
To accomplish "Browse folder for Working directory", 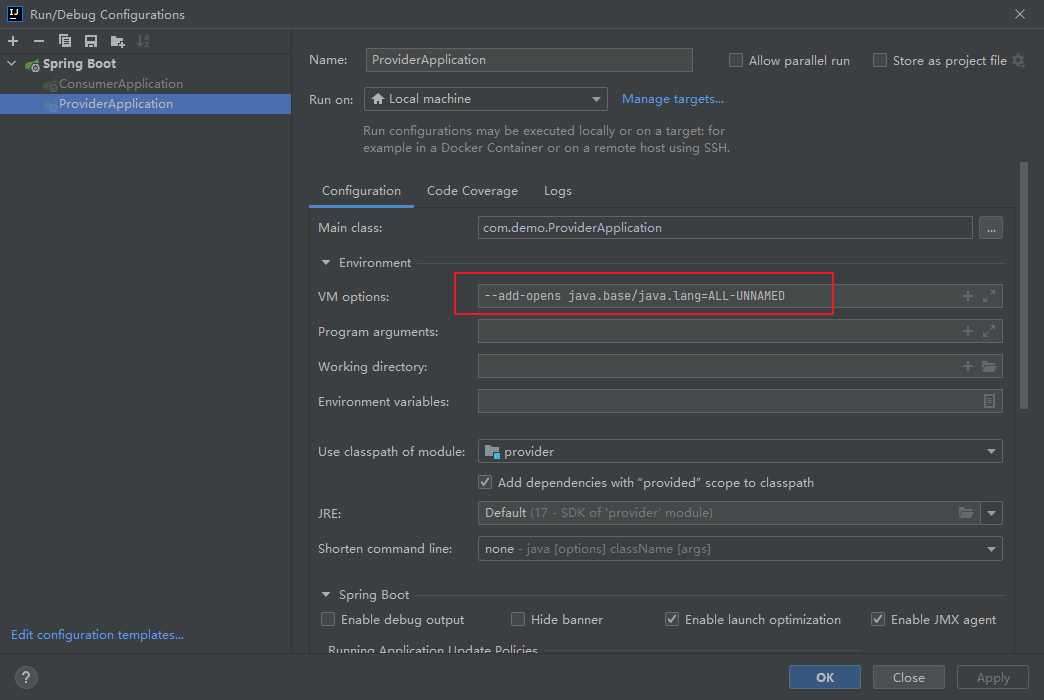I will [989, 366].
